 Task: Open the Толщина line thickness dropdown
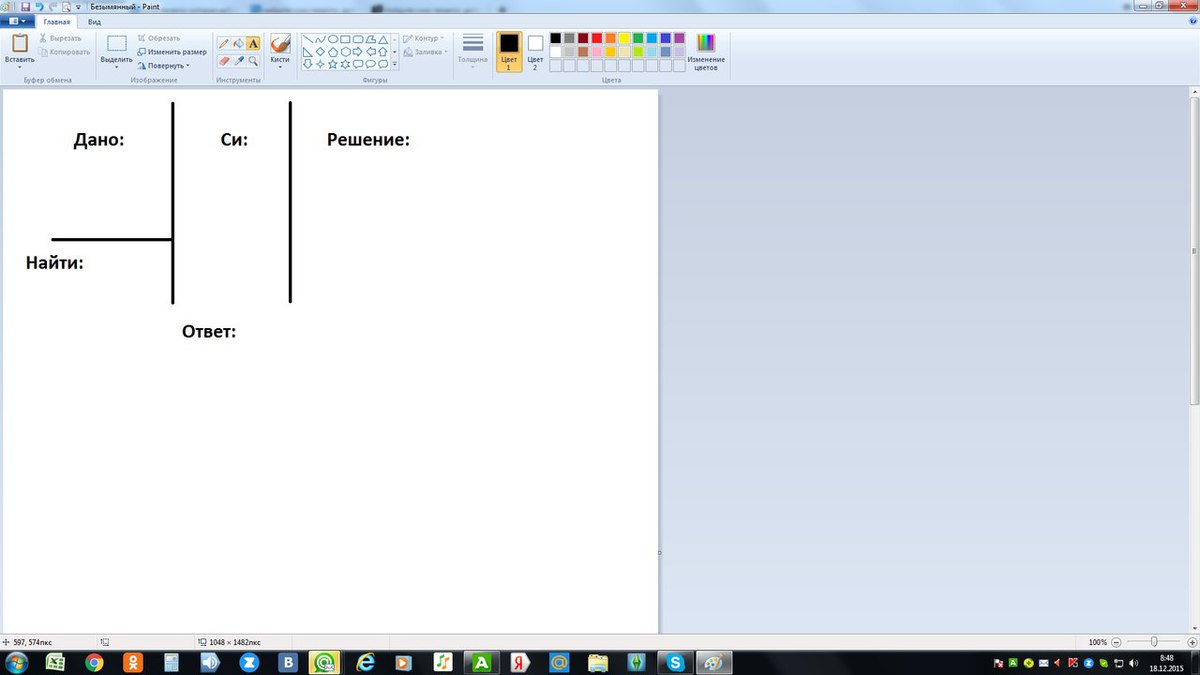473,52
